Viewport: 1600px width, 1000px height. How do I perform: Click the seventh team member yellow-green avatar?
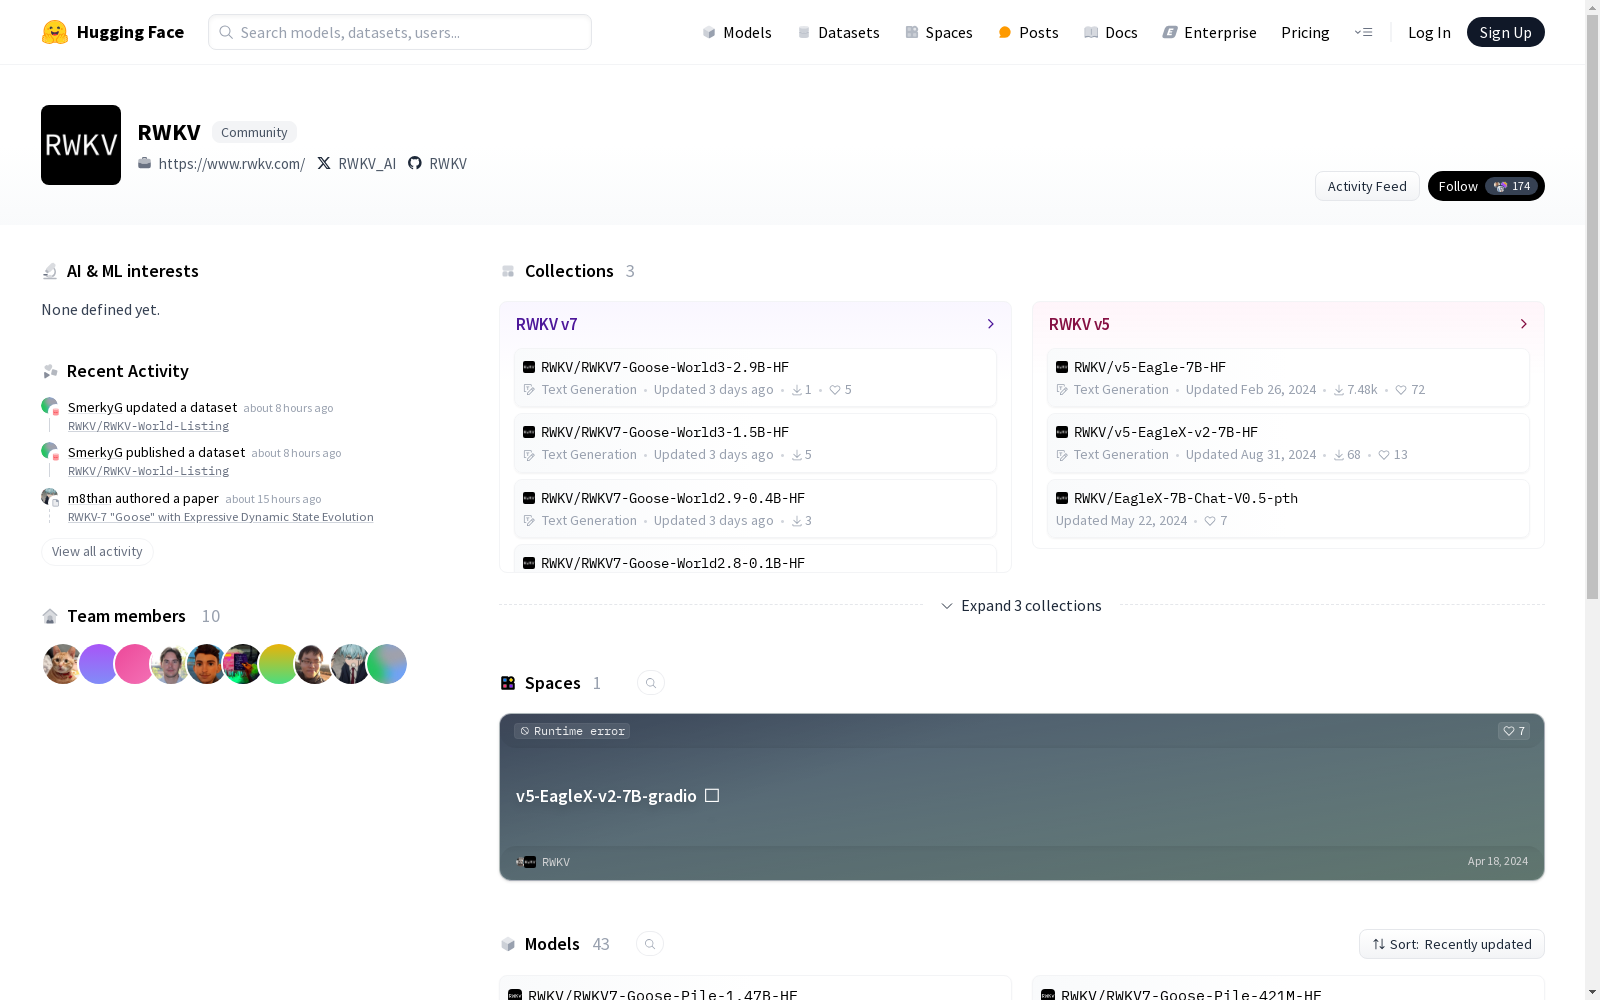click(278, 664)
